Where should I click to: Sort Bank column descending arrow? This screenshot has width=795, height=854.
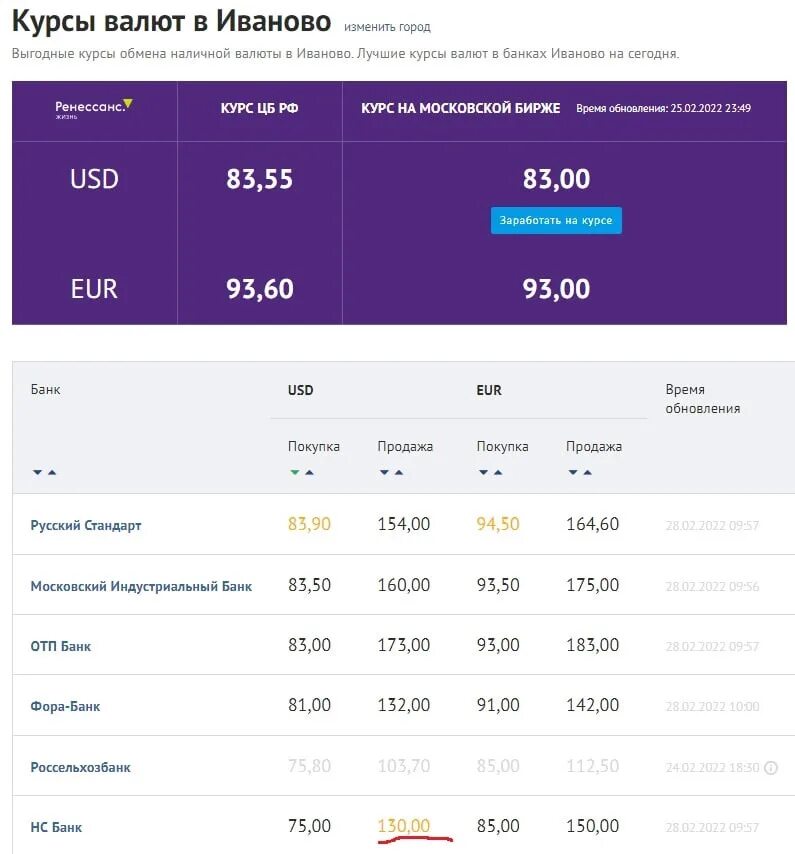[38, 472]
